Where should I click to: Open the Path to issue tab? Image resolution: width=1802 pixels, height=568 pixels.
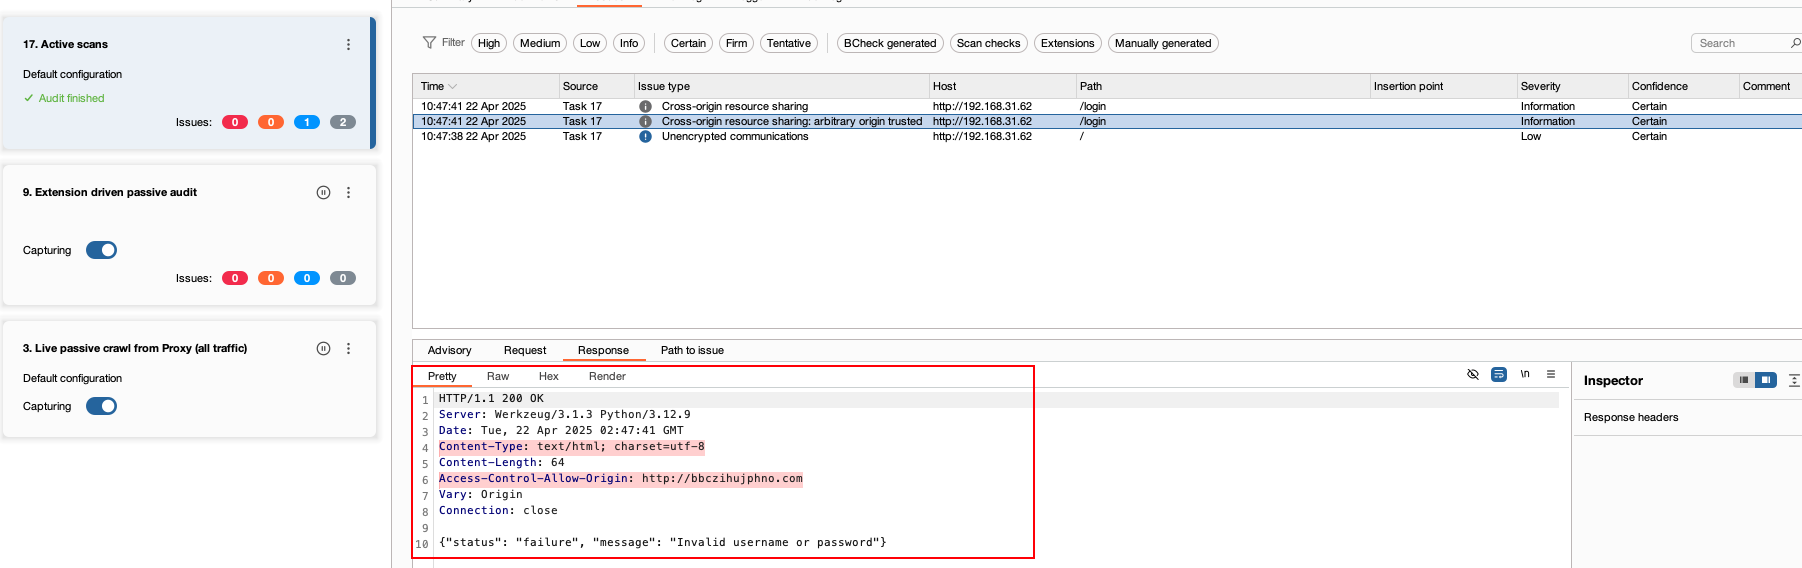pyautogui.click(x=692, y=350)
